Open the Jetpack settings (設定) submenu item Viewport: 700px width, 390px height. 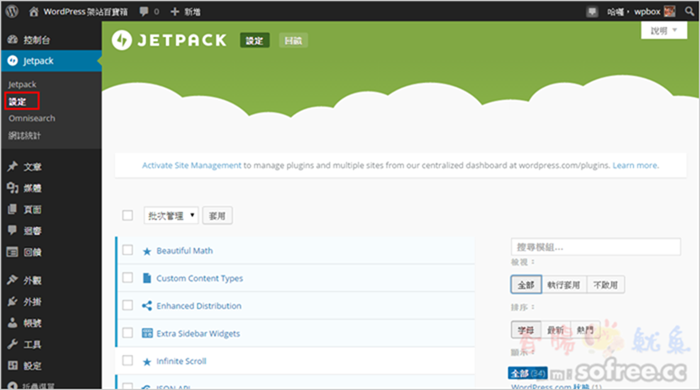pos(18,101)
